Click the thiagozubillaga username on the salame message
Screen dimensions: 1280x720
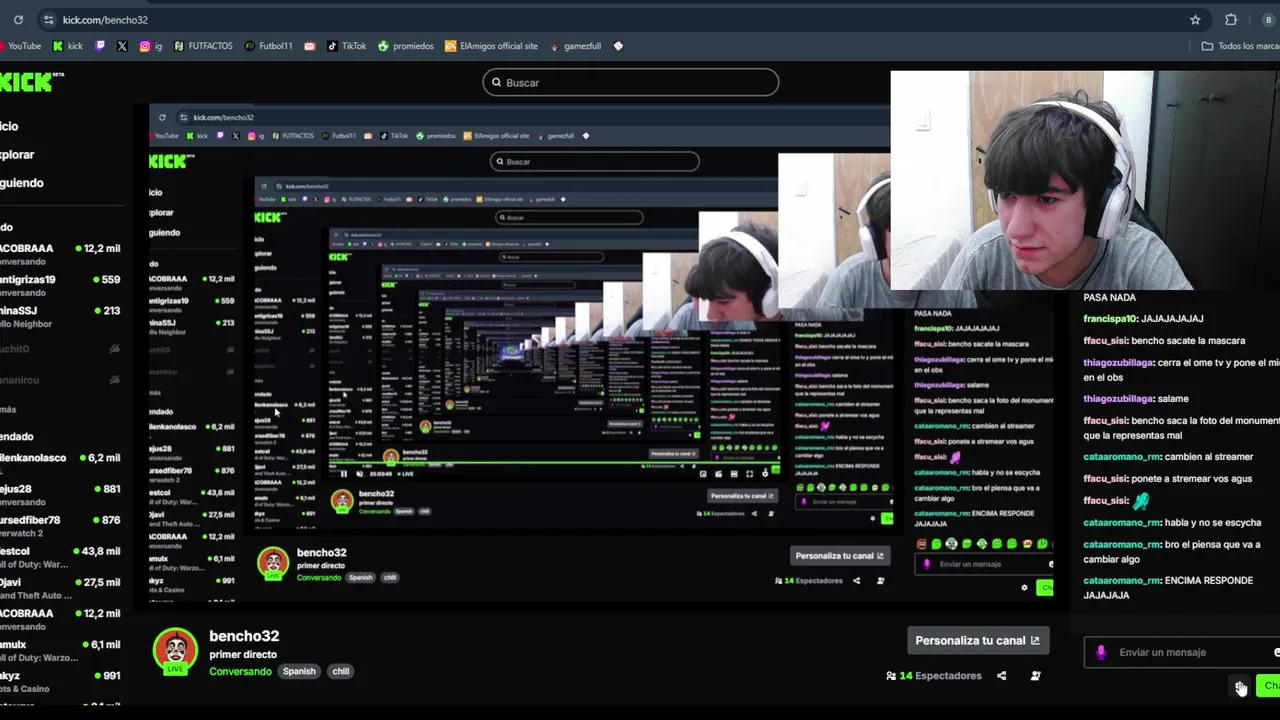point(1118,398)
